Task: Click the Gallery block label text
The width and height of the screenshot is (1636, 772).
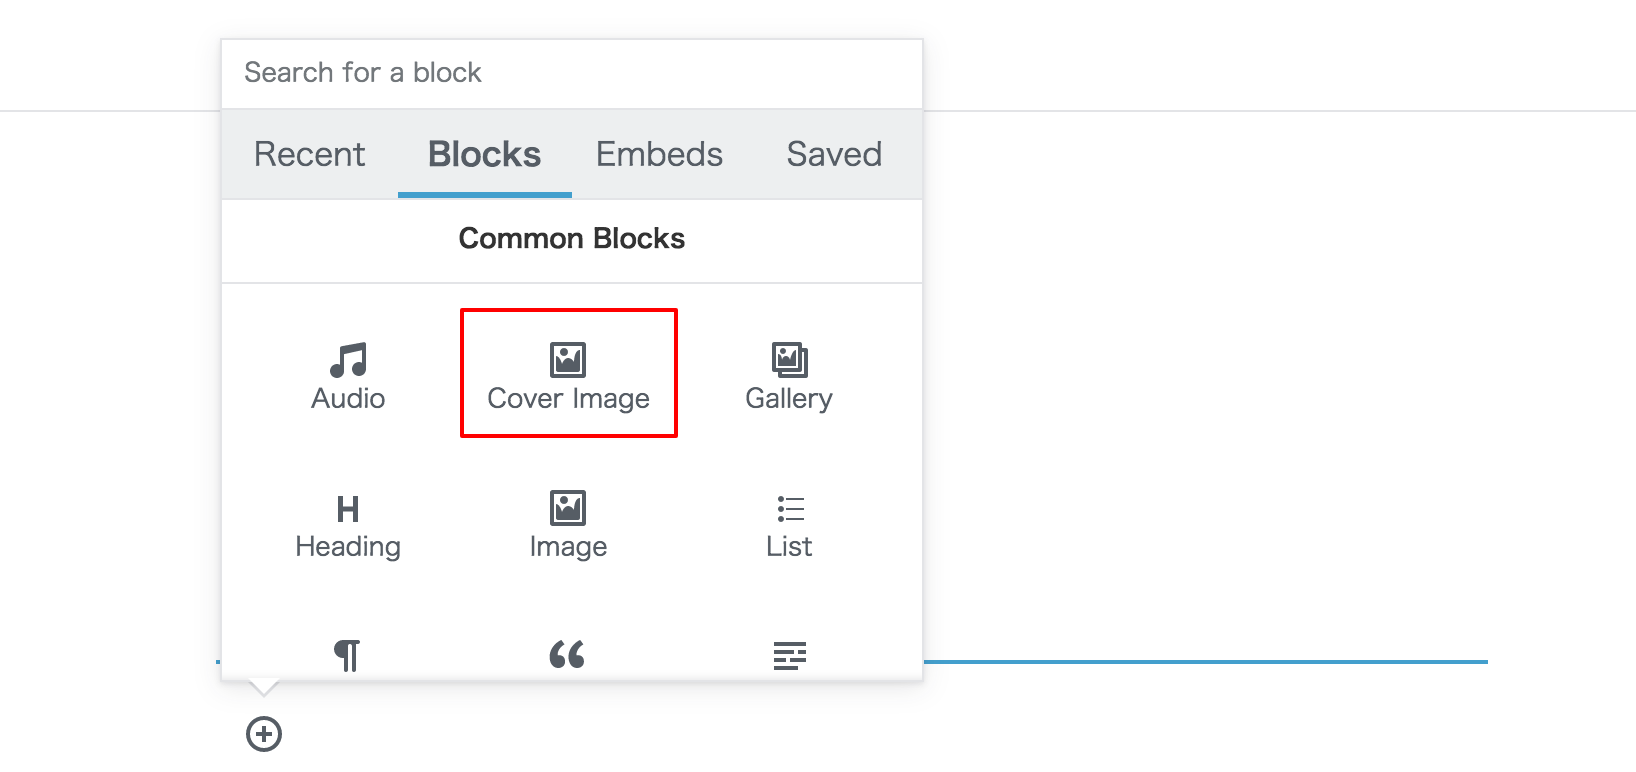Action: click(789, 398)
